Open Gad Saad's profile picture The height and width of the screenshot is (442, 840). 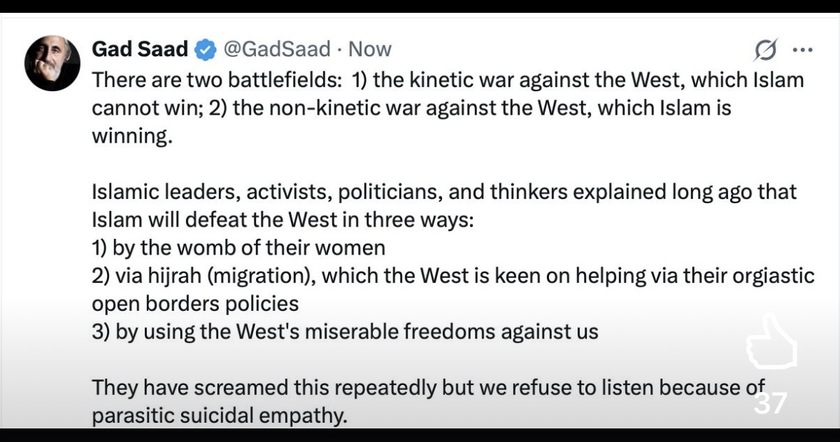(x=52, y=63)
